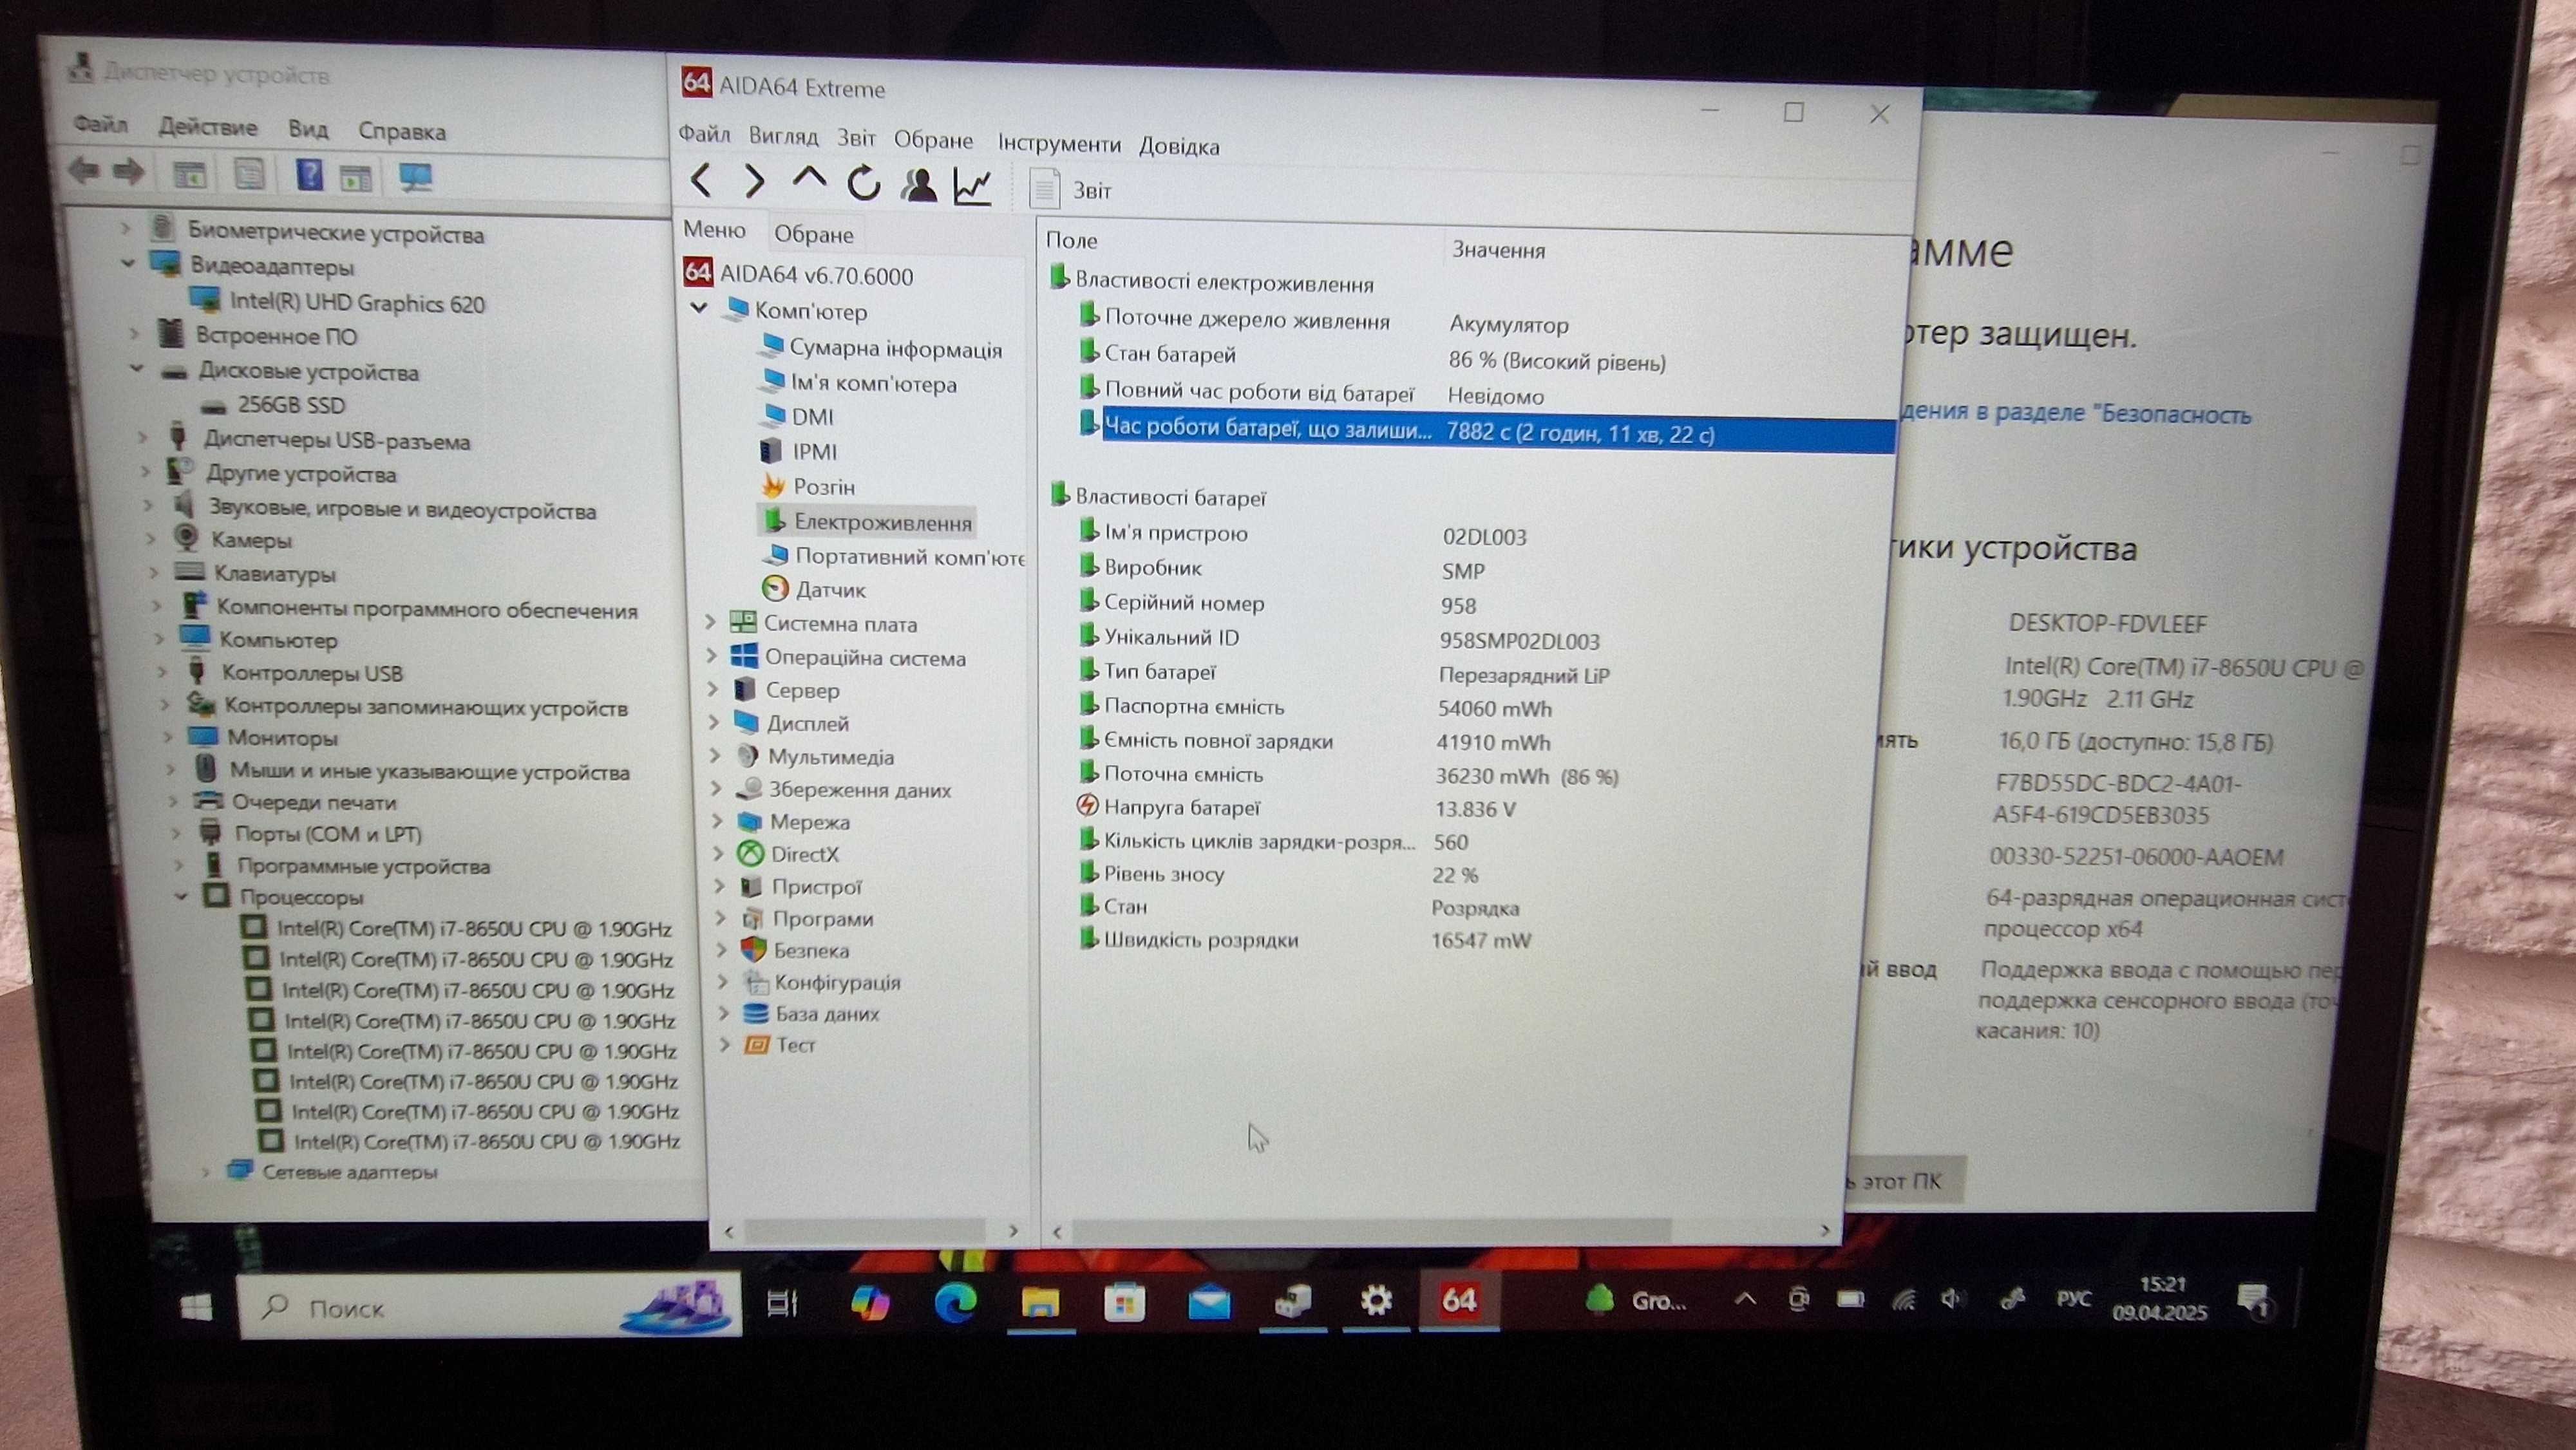The height and width of the screenshot is (1450, 2576).
Task: Click Device Manager scan hardware monitor icon
Action: pyautogui.click(x=415, y=178)
